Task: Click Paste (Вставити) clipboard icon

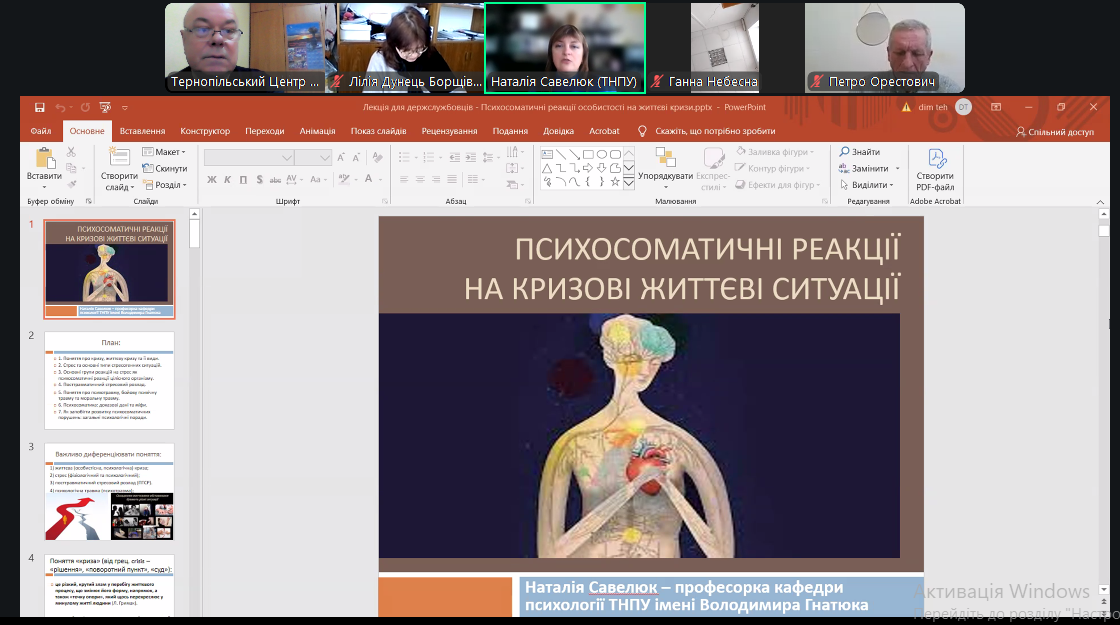Action: tap(44, 159)
